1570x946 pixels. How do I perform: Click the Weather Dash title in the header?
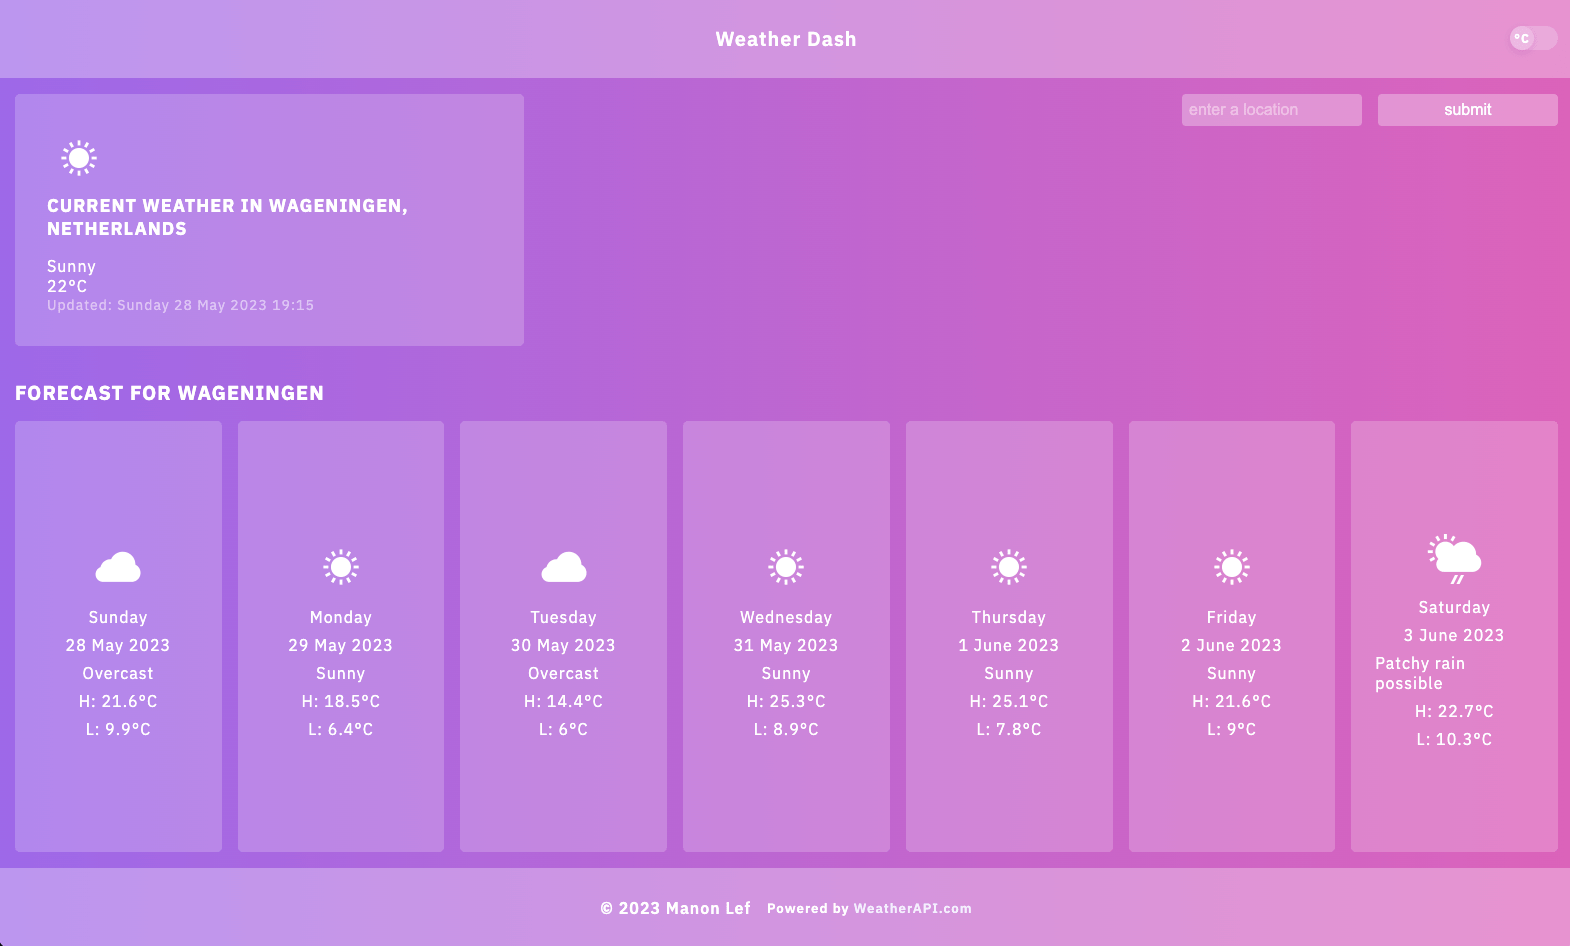pyautogui.click(x=785, y=39)
